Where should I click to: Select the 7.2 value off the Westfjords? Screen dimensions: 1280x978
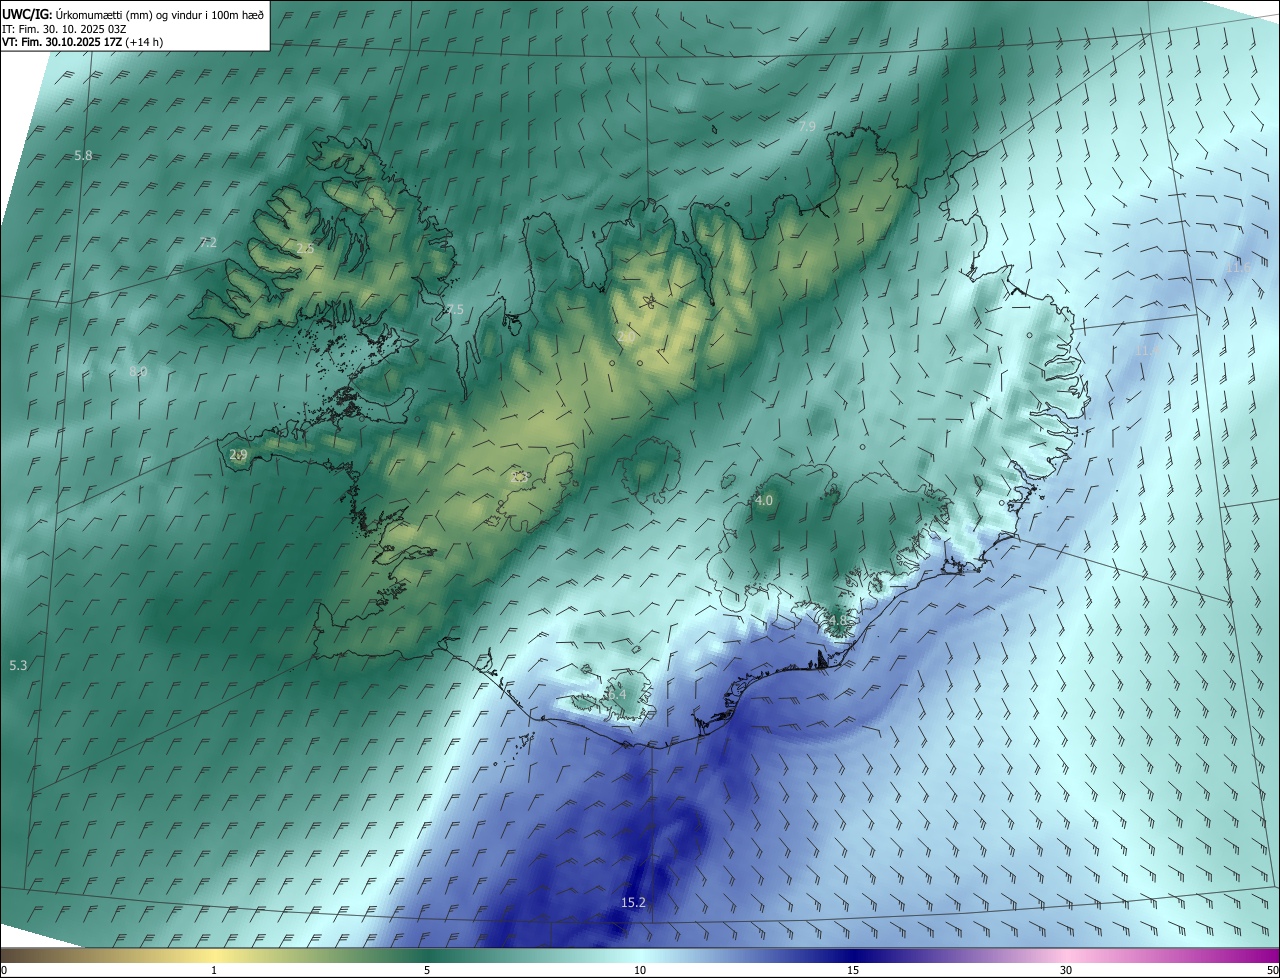[x=208, y=243]
